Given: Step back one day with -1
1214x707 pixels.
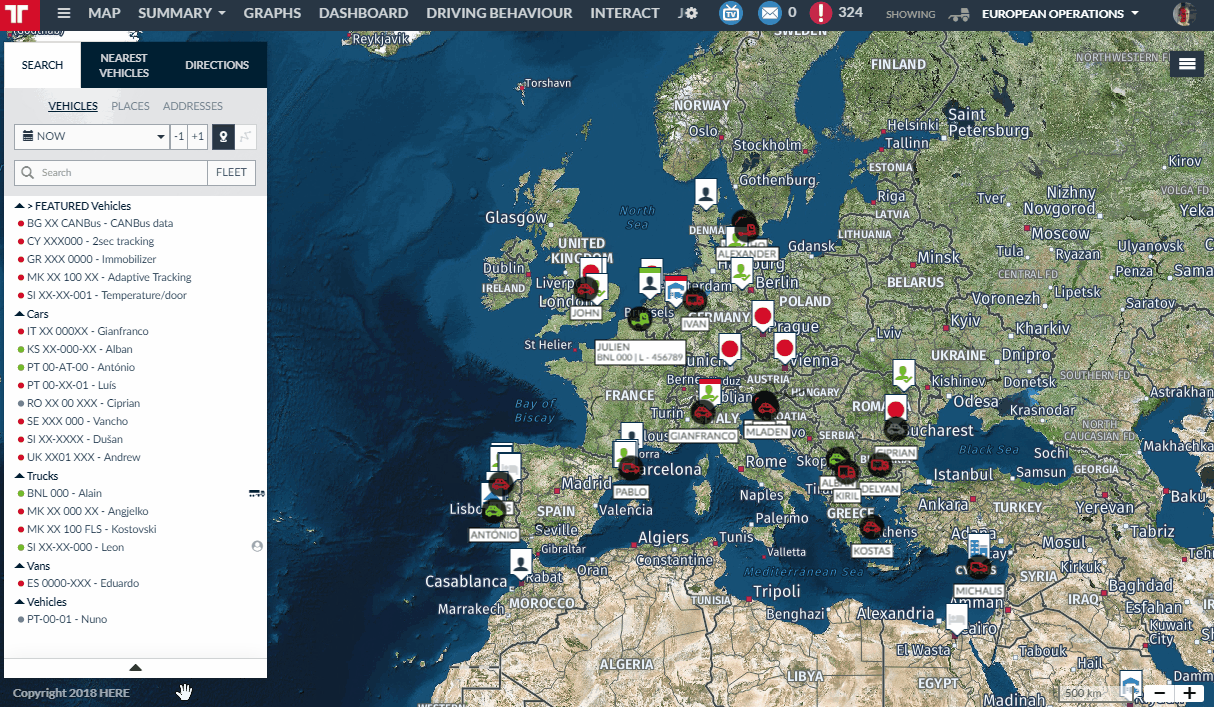Looking at the screenshot, I should tap(178, 137).
